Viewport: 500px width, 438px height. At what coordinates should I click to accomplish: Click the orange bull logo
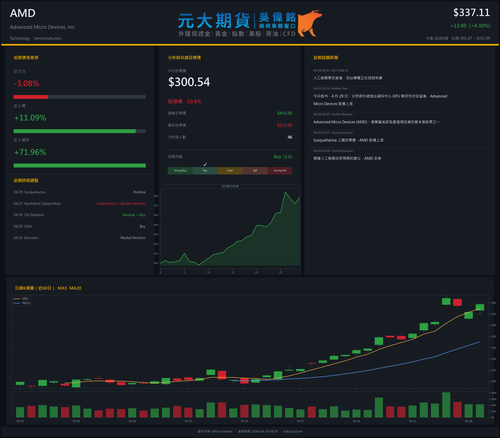coord(309,23)
